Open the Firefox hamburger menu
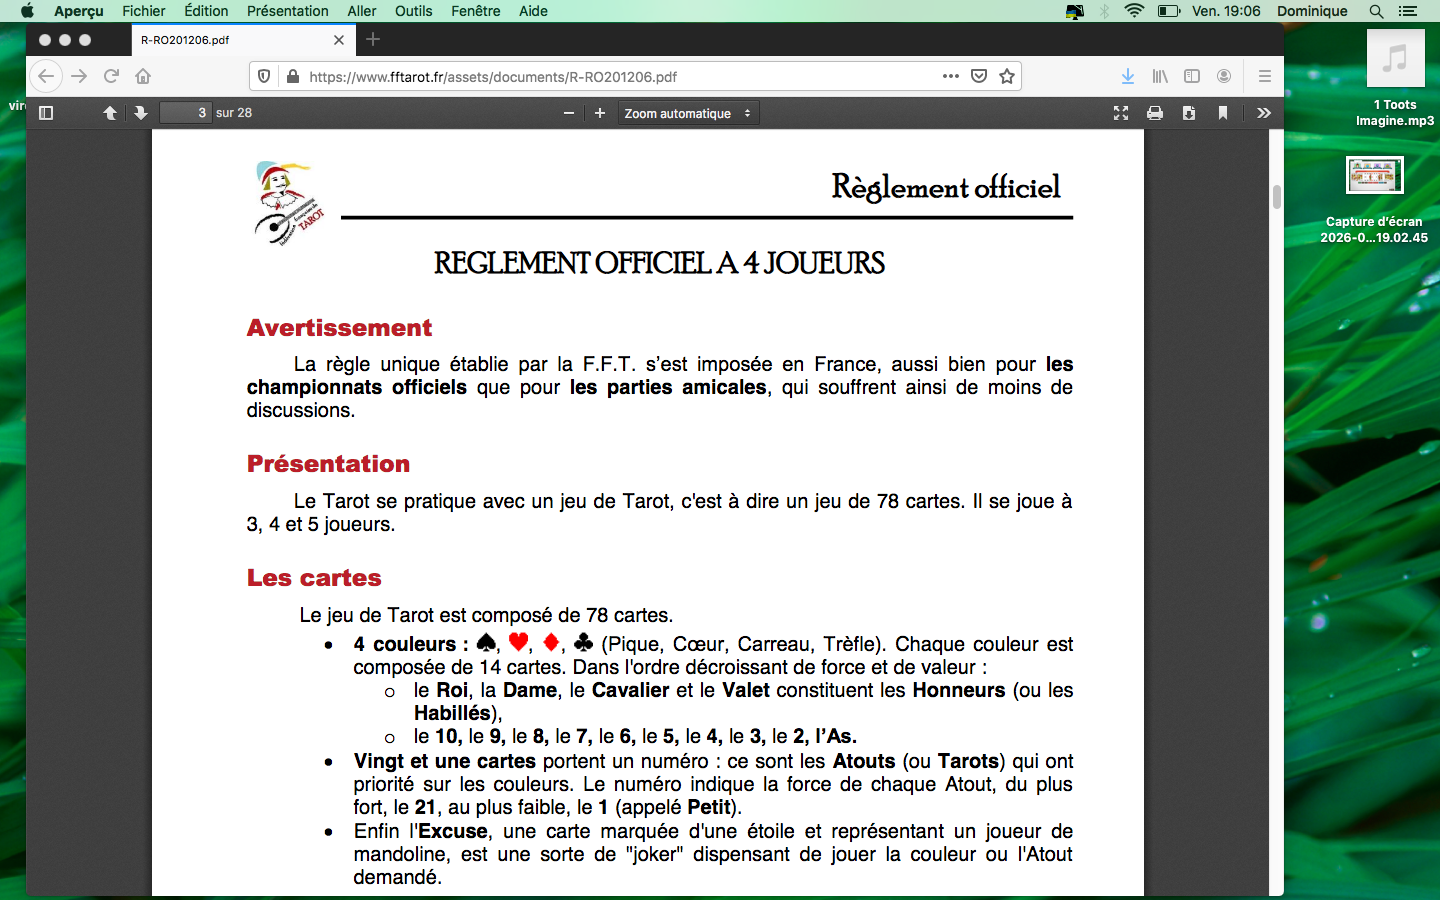Viewport: 1440px width, 900px height. [1265, 76]
